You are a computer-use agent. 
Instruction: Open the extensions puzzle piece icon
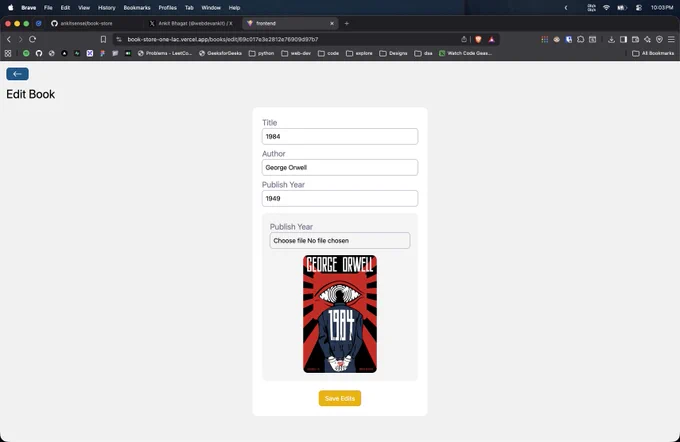(580, 39)
